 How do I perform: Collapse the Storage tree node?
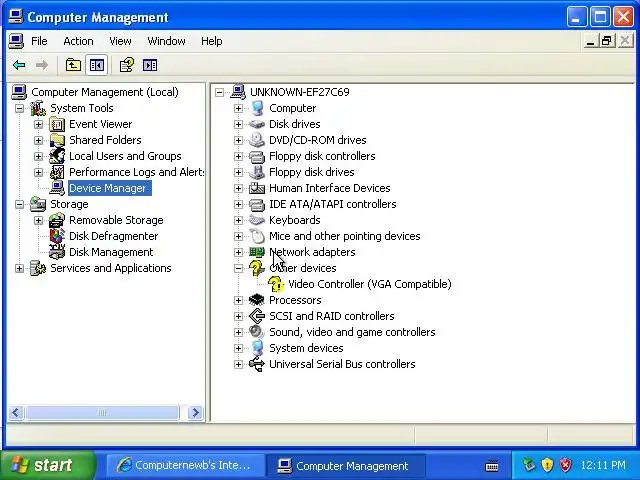coord(19,204)
